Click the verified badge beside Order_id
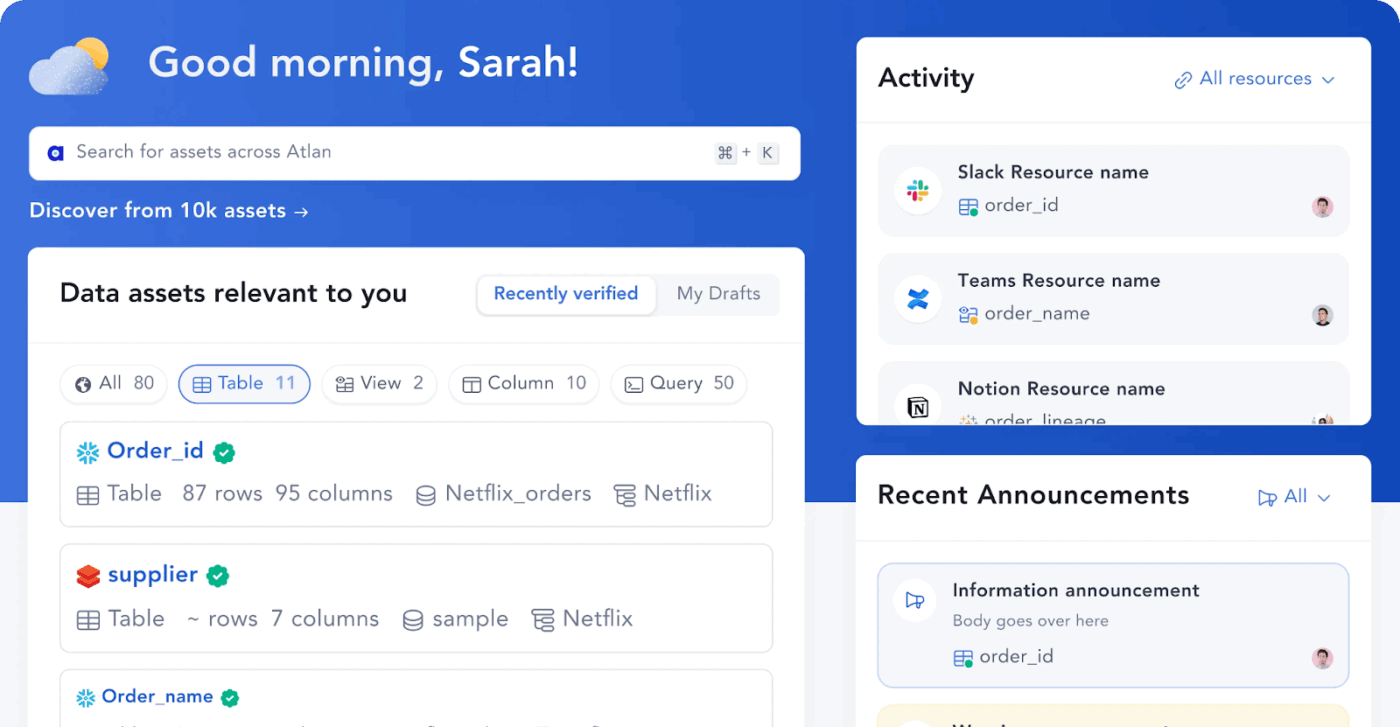Screen dimensions: 1400x727 coord(223,452)
